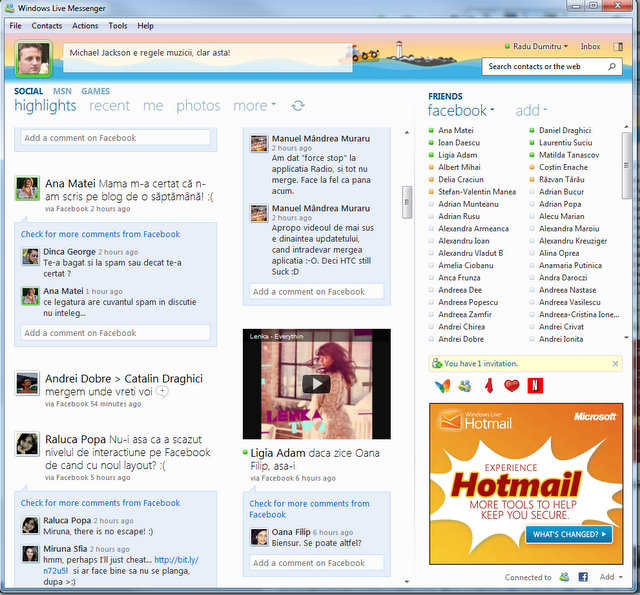Click the feed scrollbar thumb
Viewport: 640px width, 595px height.
click(407, 202)
